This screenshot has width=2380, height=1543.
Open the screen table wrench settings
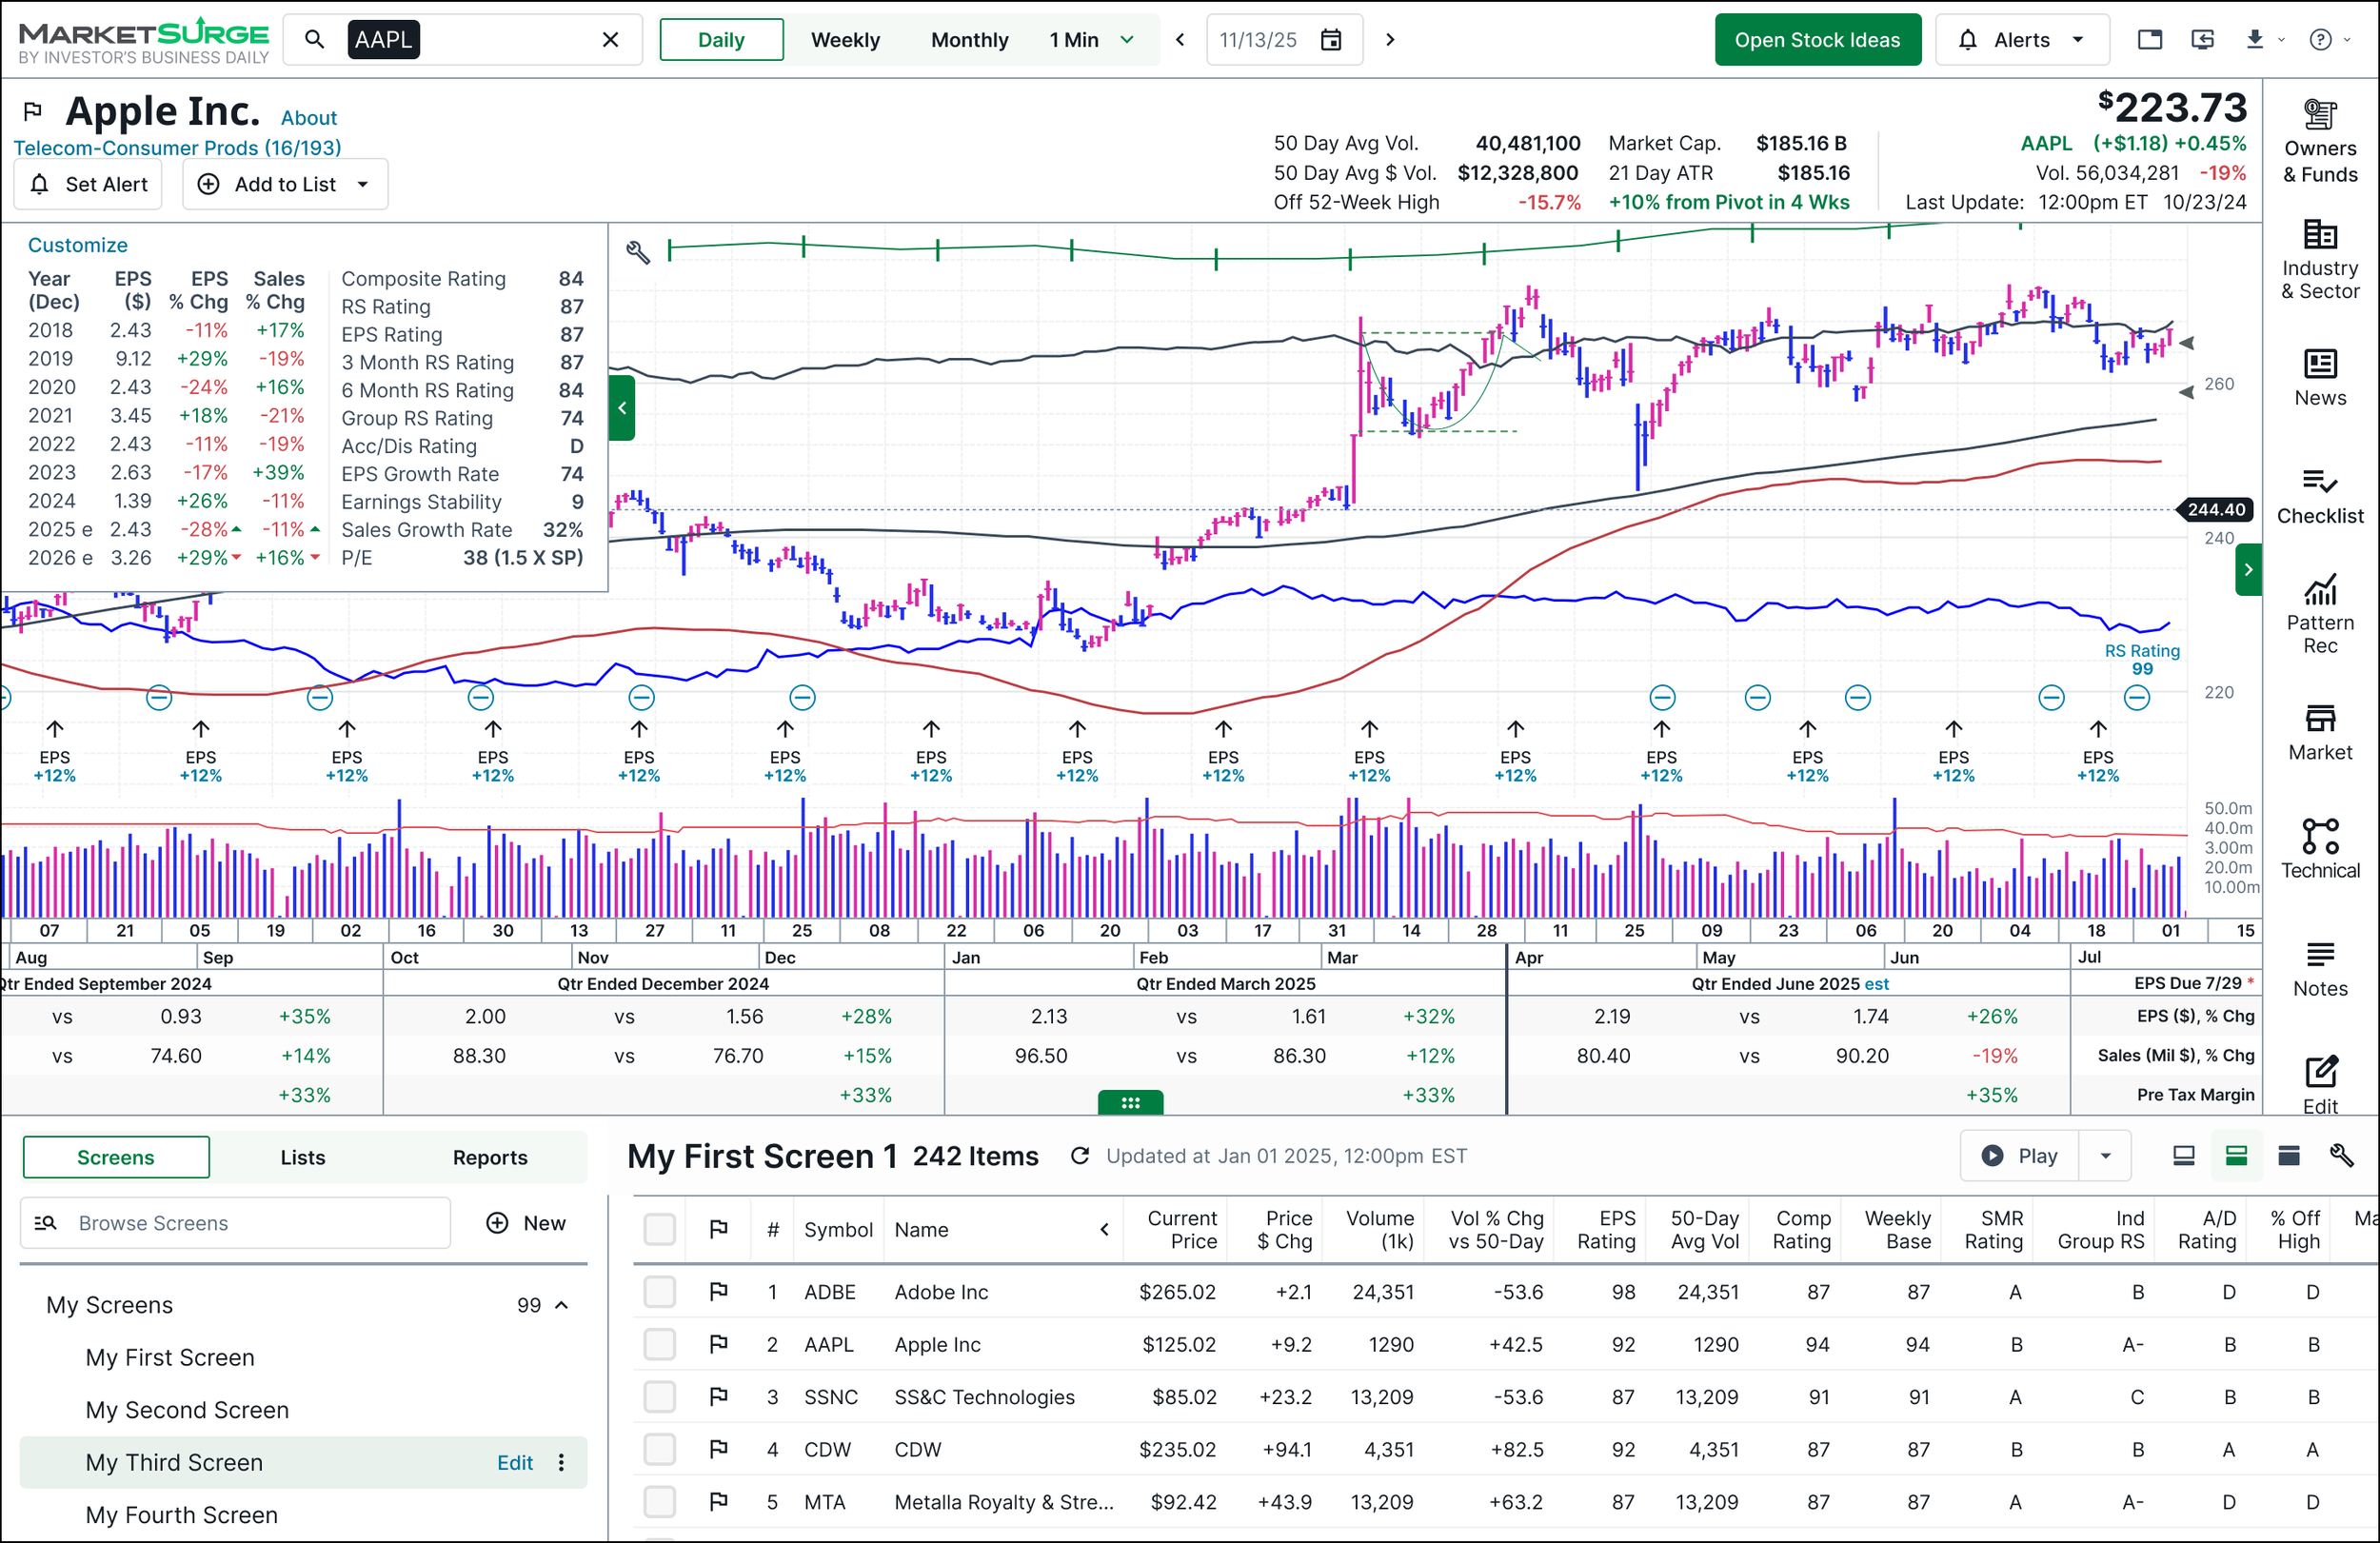[x=2341, y=1156]
